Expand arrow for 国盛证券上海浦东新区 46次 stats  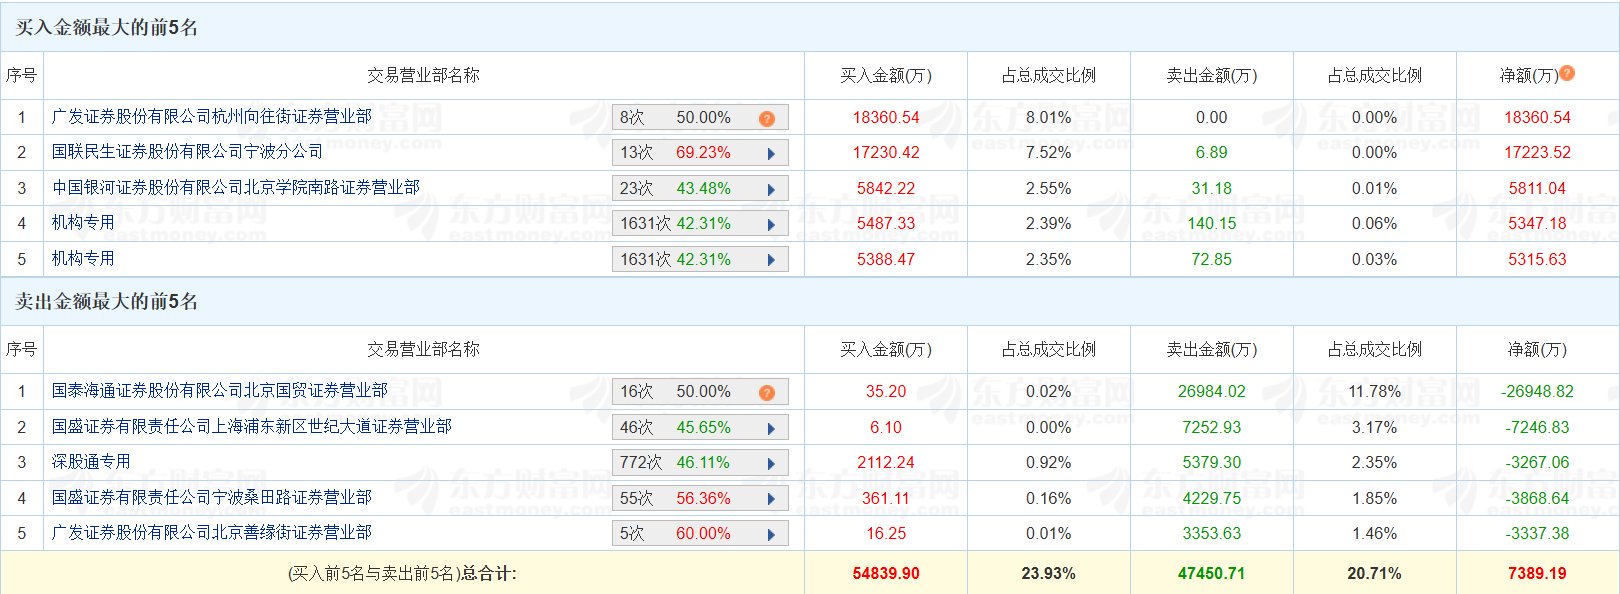click(771, 428)
